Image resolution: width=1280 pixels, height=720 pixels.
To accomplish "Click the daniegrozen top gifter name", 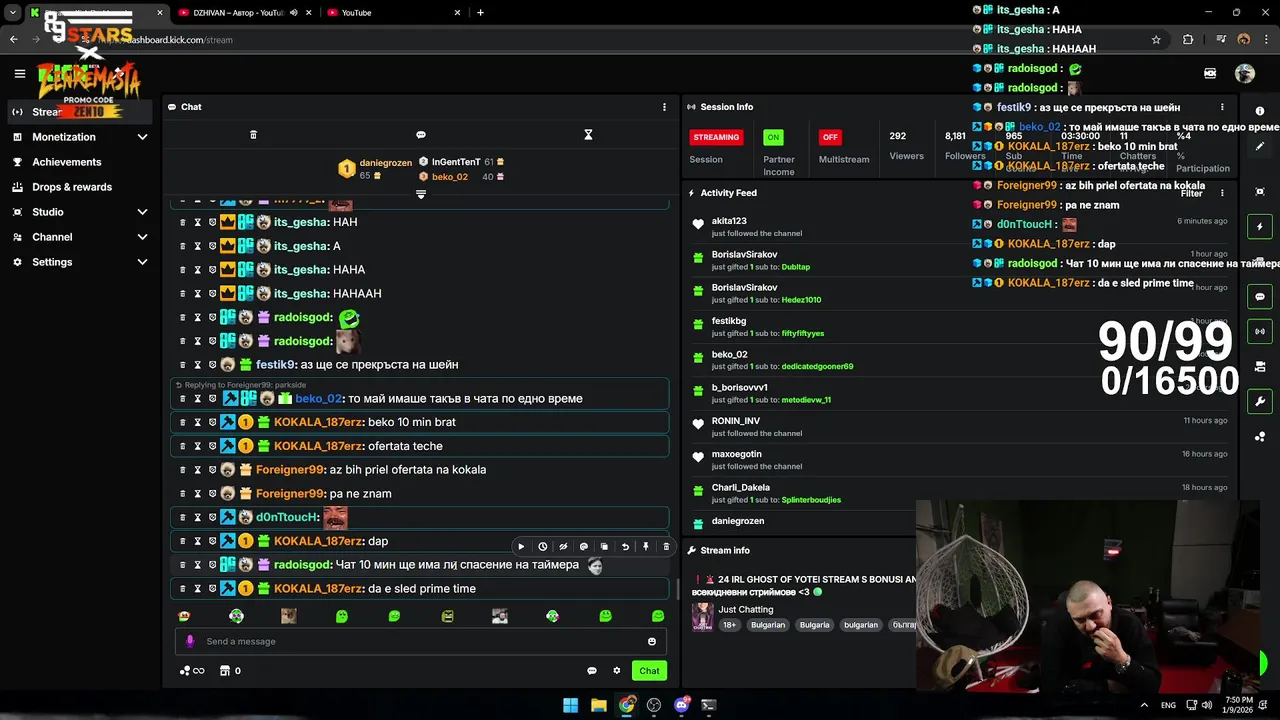I will 385,163.
